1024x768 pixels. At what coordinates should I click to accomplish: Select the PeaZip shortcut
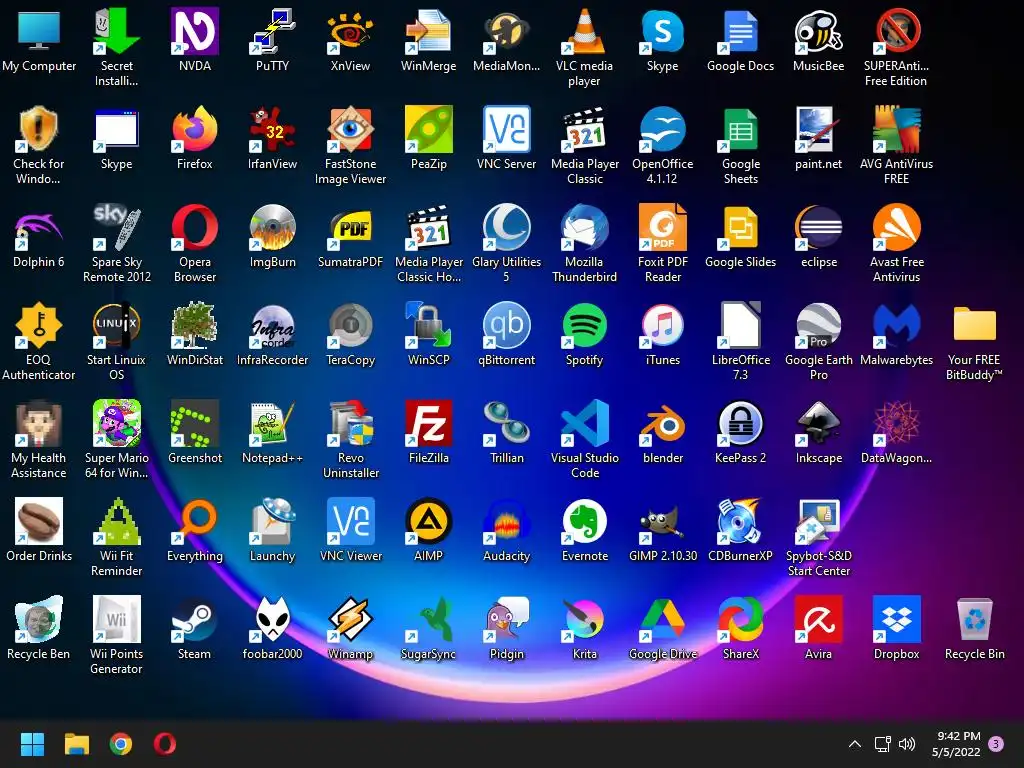pos(428,129)
